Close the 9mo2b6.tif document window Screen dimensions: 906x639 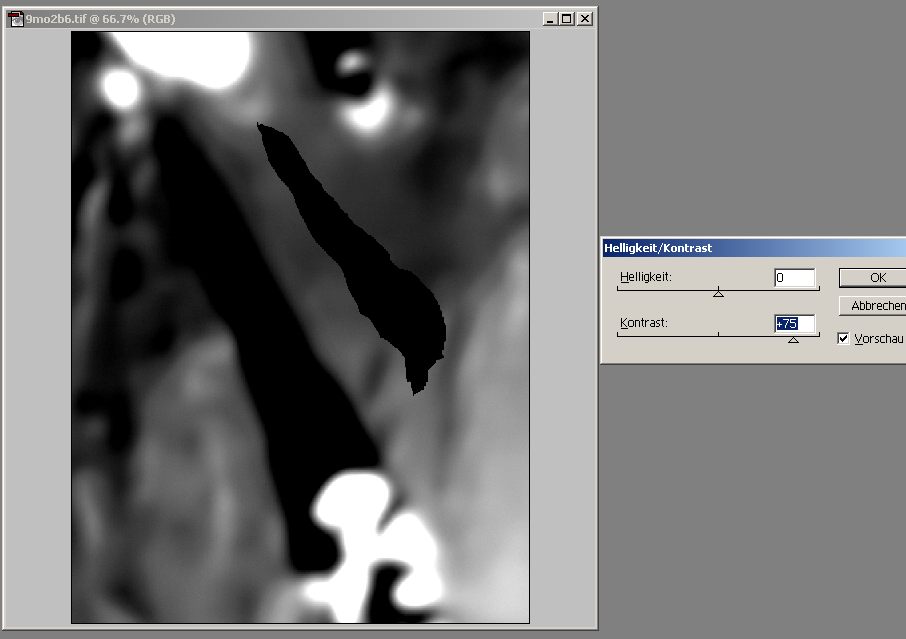[x=584, y=18]
